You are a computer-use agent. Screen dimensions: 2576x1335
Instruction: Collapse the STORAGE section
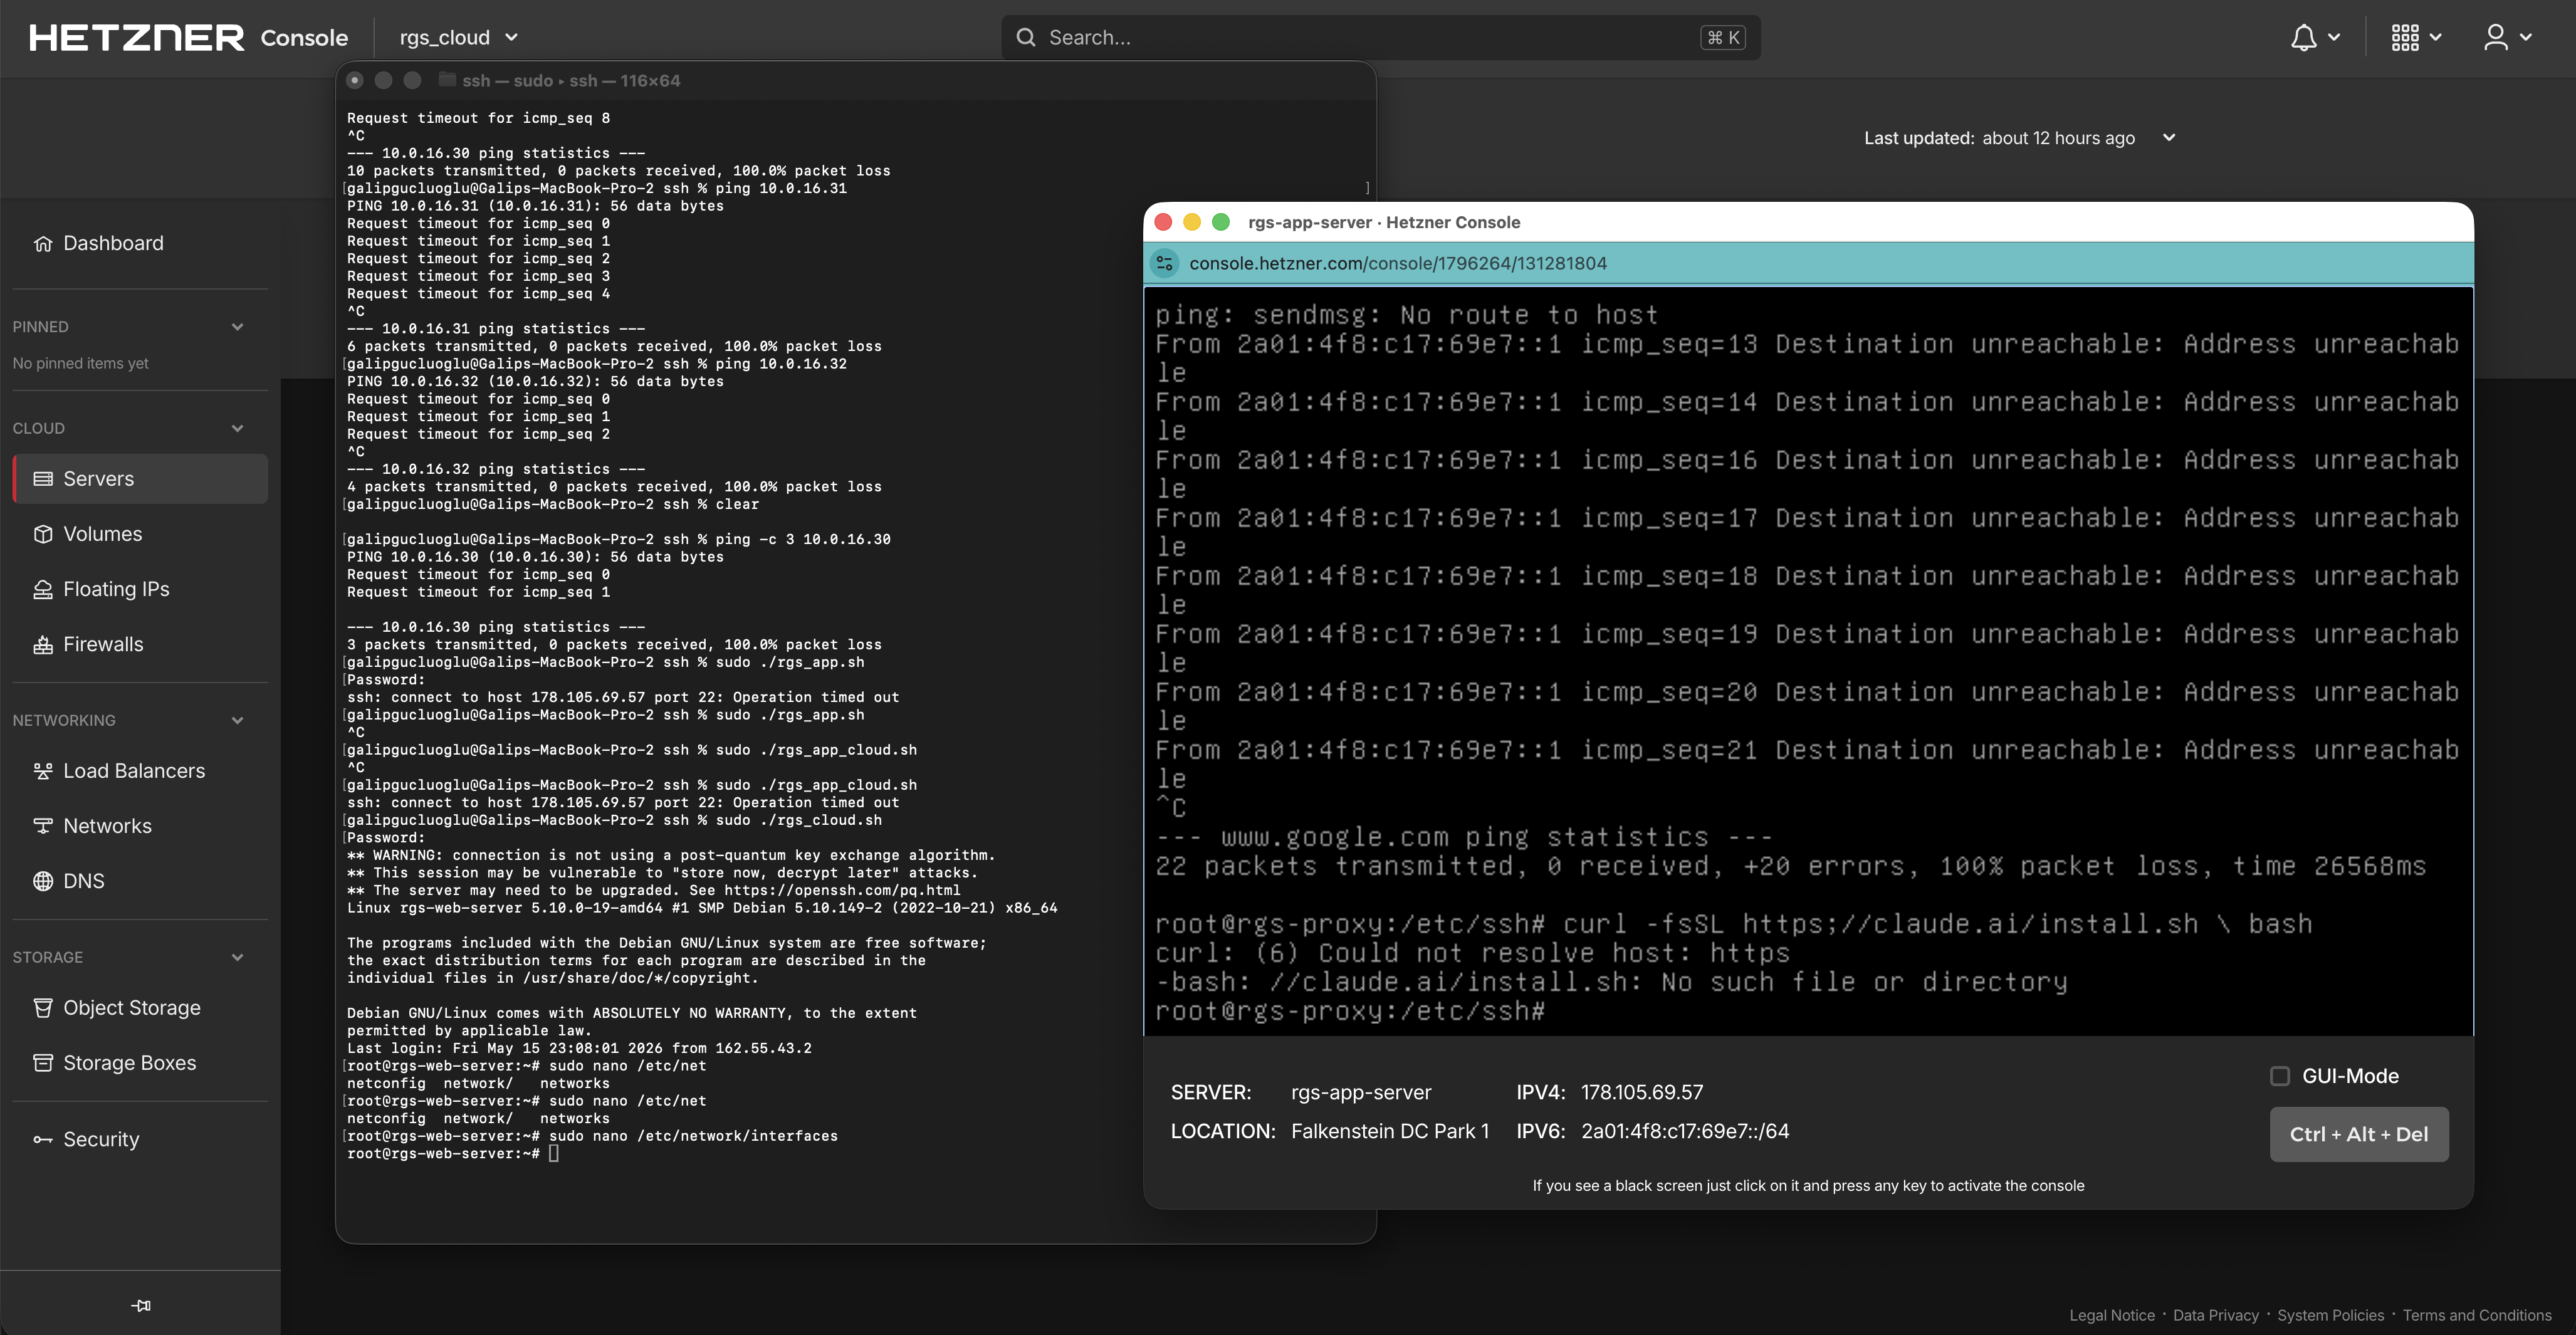(x=237, y=957)
